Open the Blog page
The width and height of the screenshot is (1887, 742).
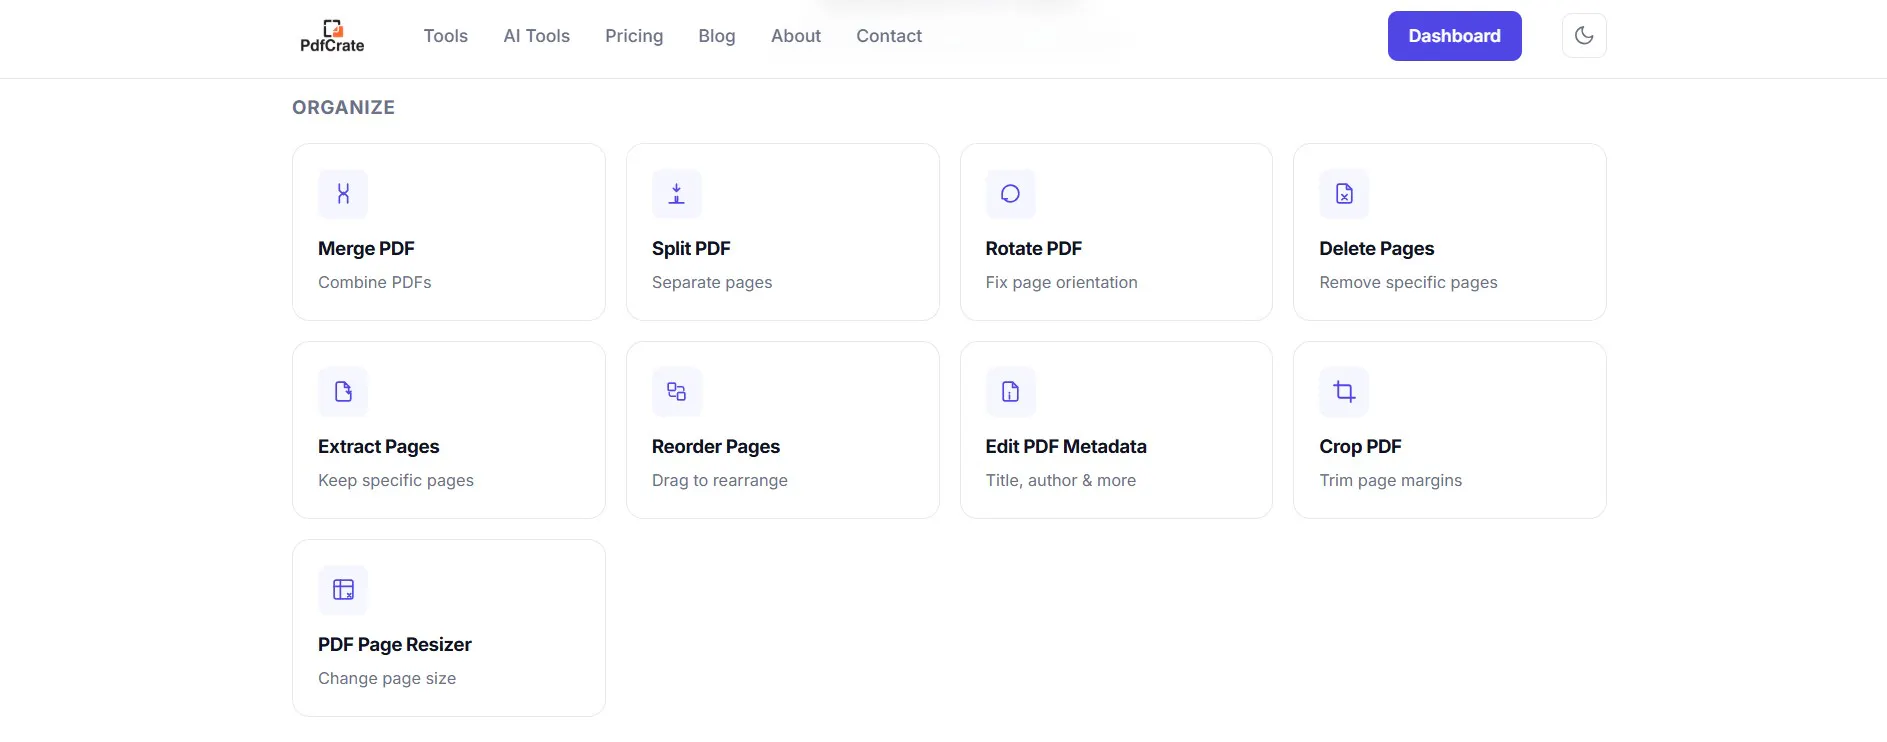717,36
